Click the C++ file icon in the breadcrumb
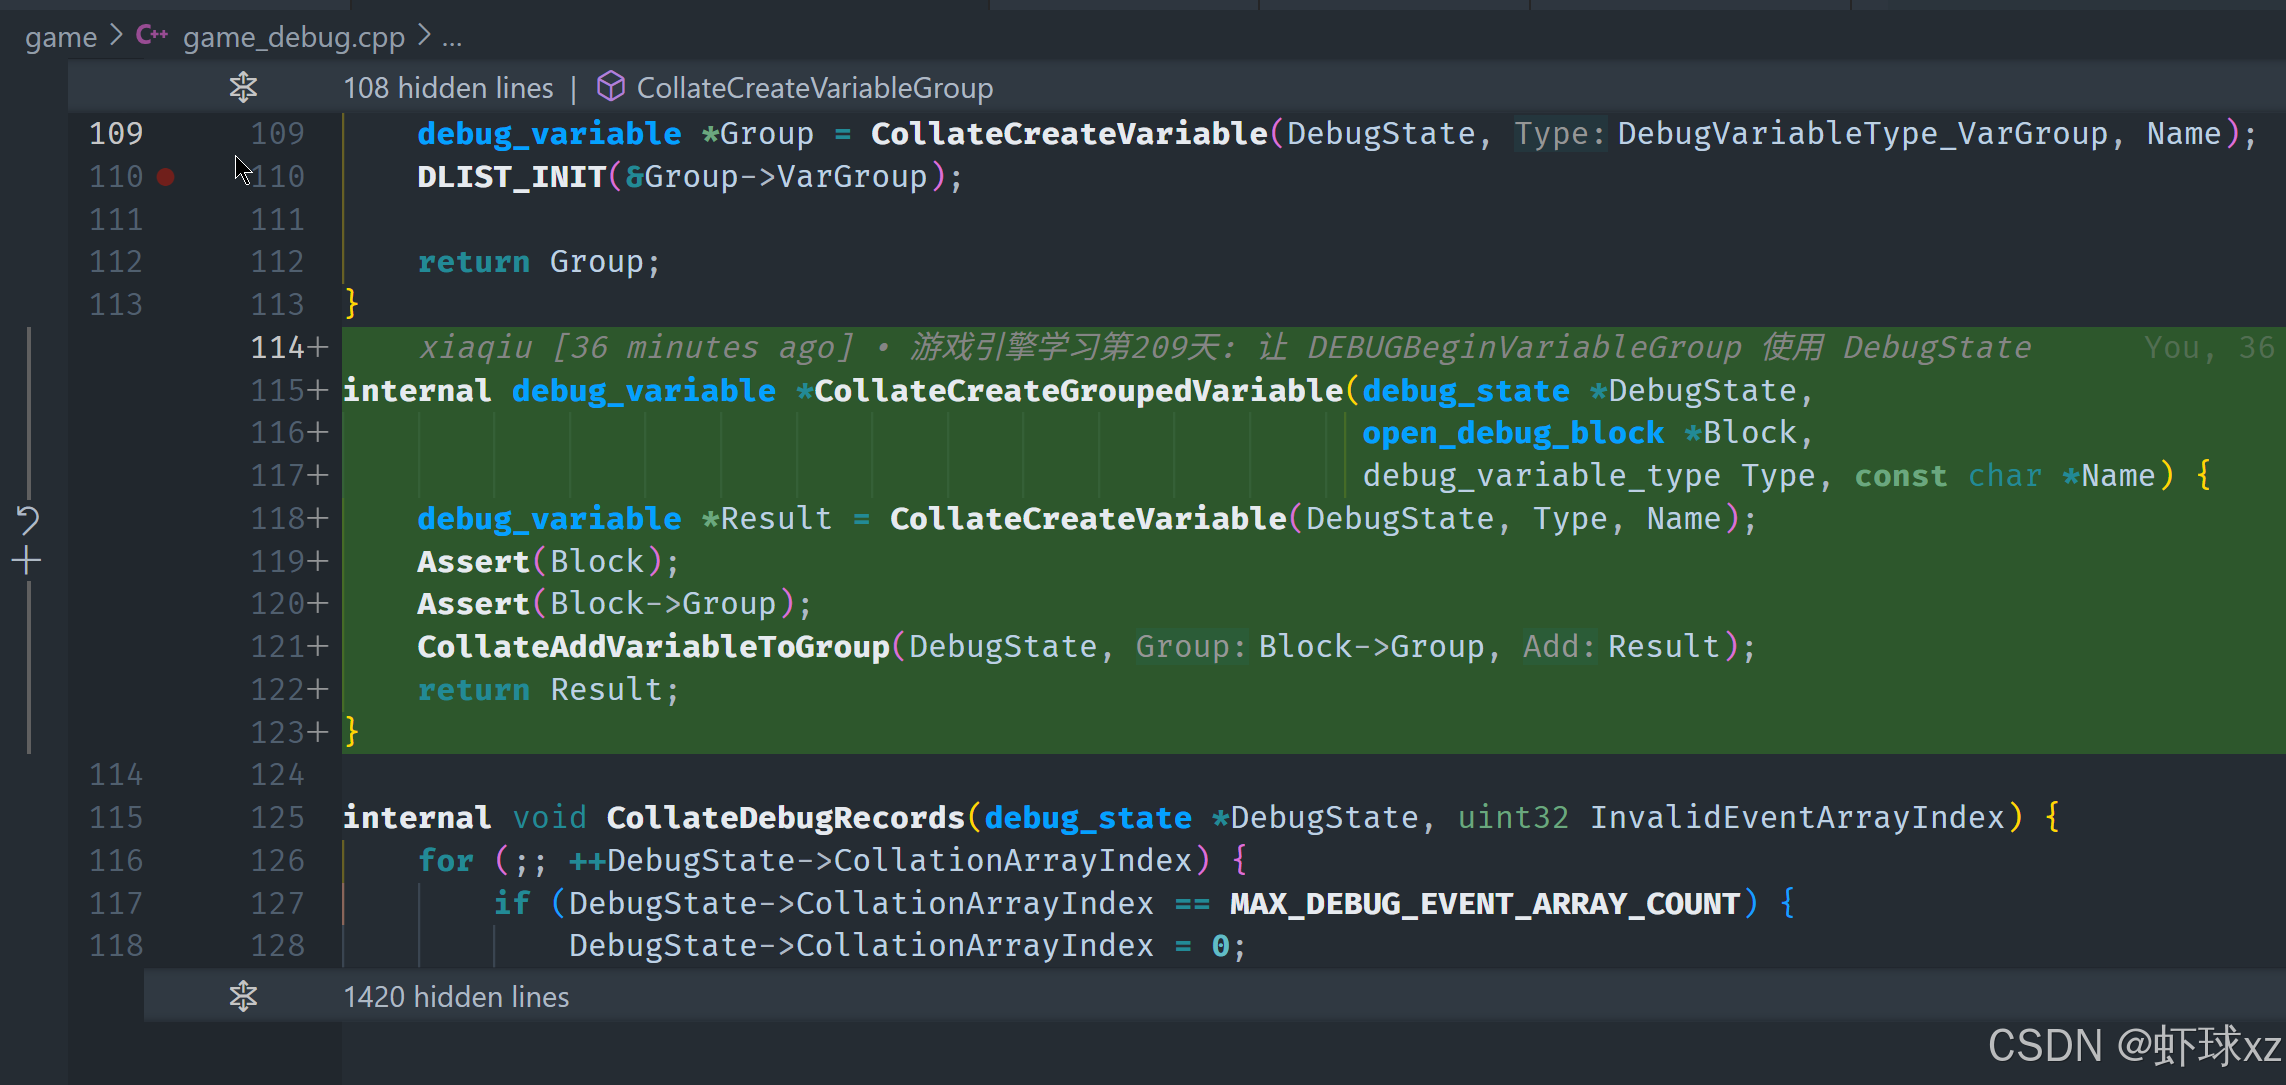Viewport: 2286px width, 1085px height. (x=151, y=36)
